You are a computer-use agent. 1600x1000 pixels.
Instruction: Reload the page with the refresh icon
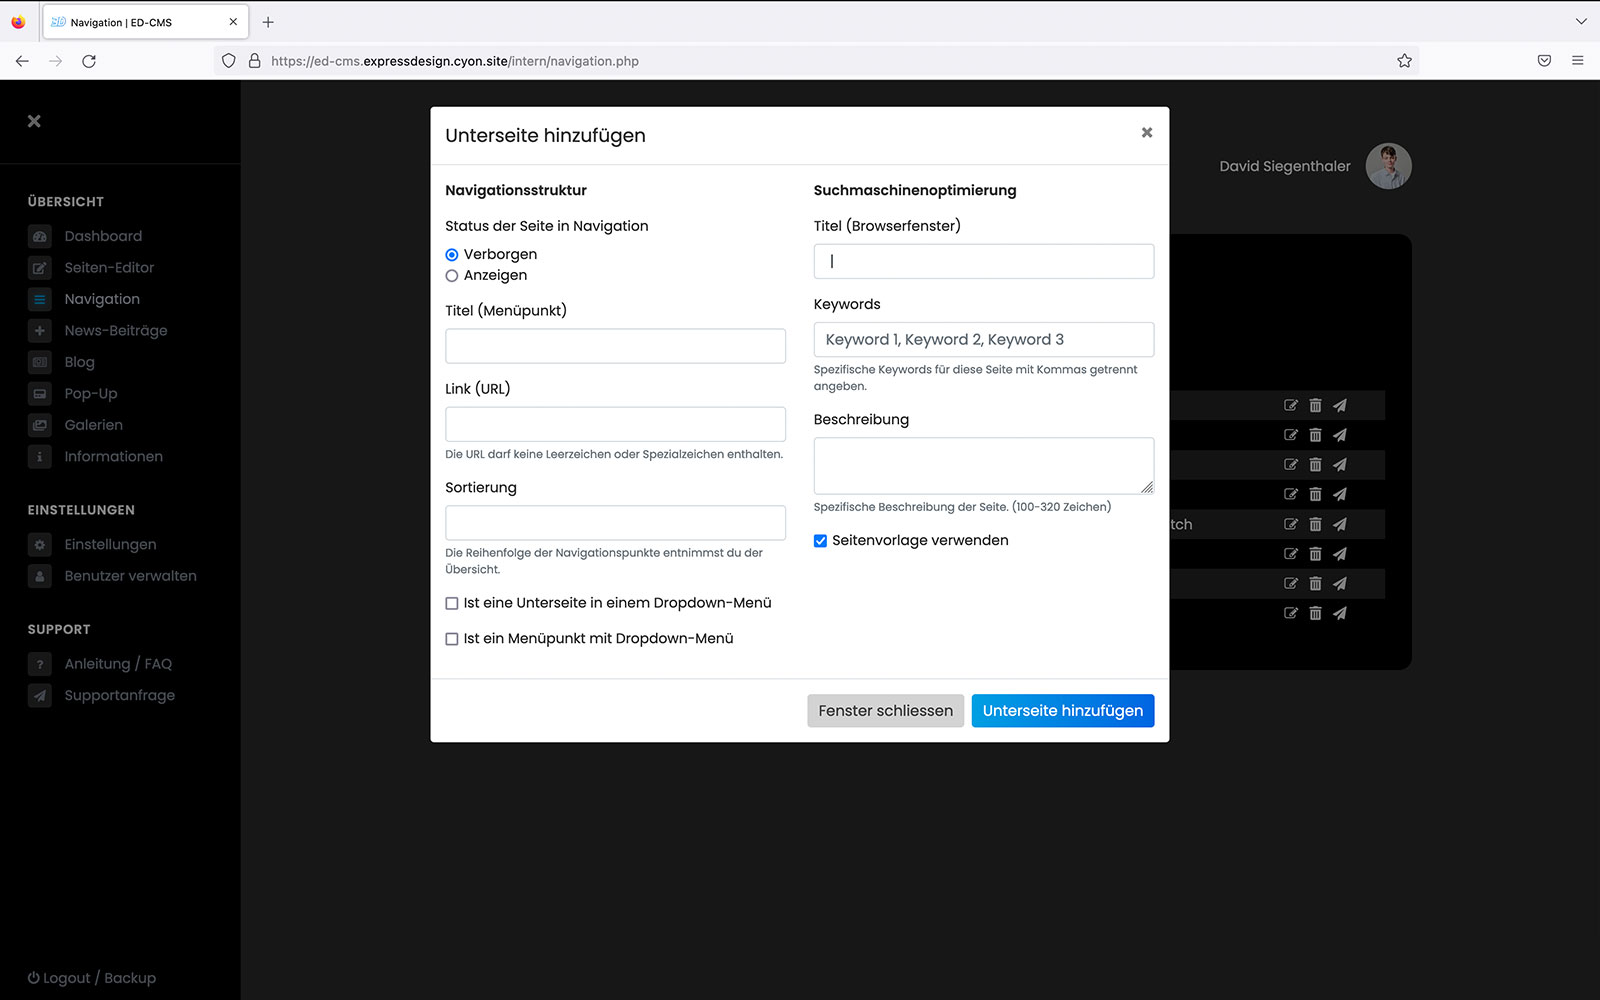point(89,61)
